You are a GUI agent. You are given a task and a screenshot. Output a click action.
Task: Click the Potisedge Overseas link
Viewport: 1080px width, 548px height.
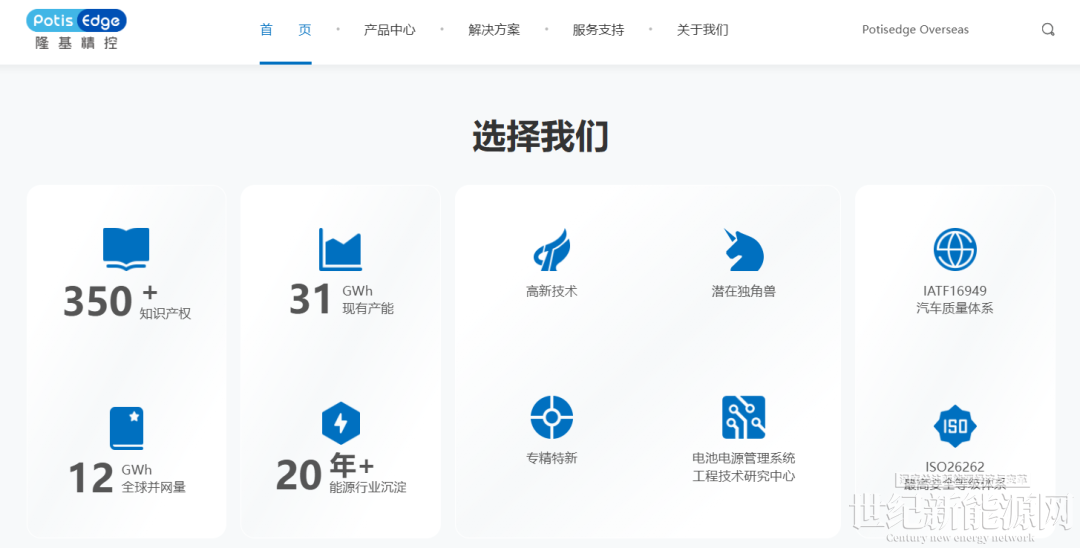(915, 30)
